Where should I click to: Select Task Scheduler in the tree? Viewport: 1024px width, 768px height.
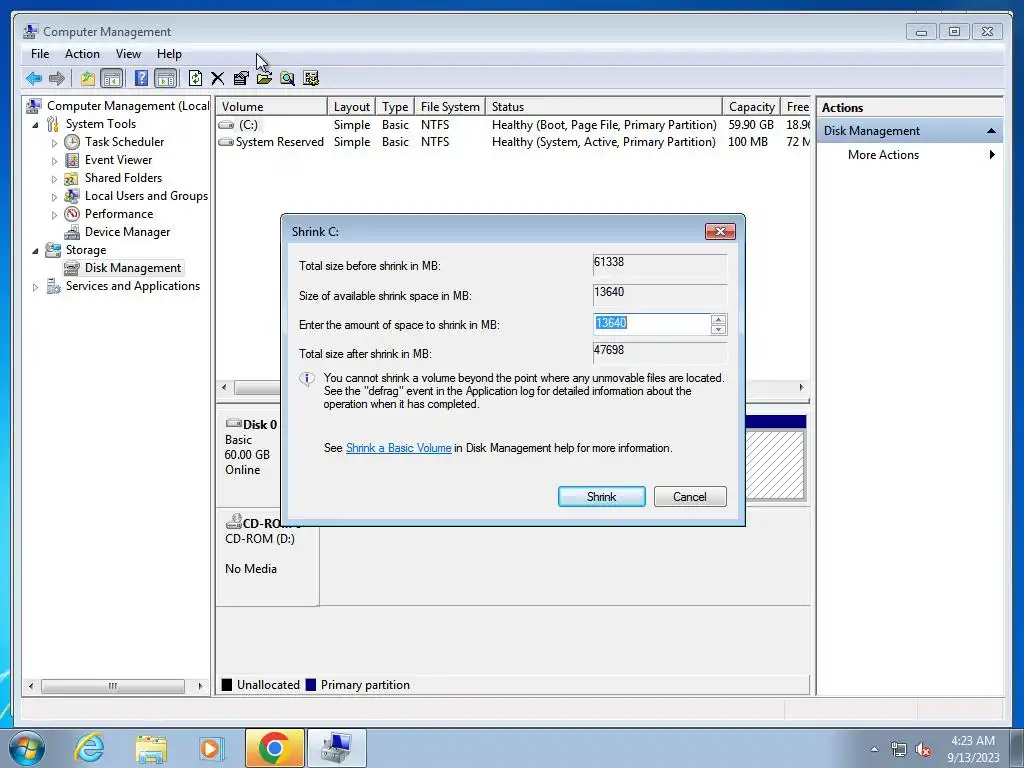(x=124, y=142)
